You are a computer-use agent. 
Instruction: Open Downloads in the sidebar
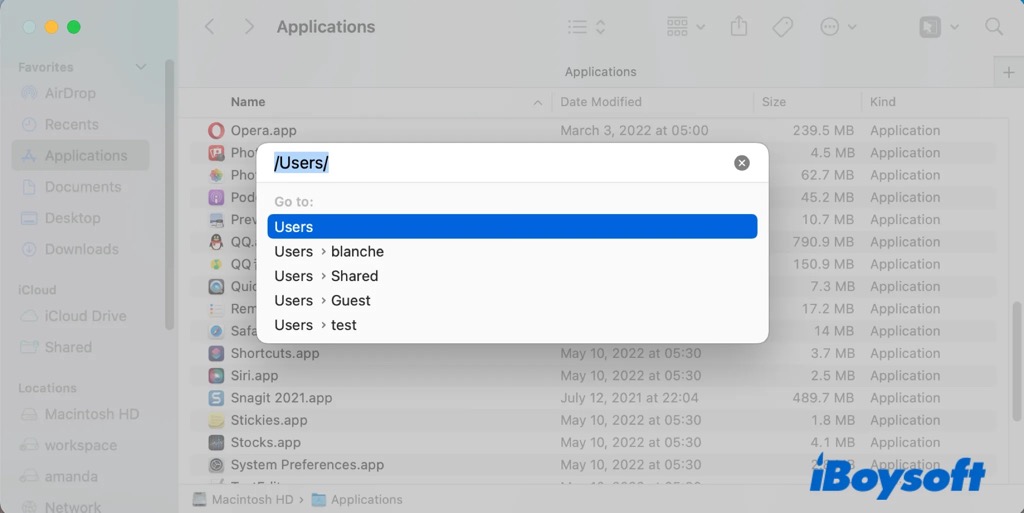tap(82, 249)
